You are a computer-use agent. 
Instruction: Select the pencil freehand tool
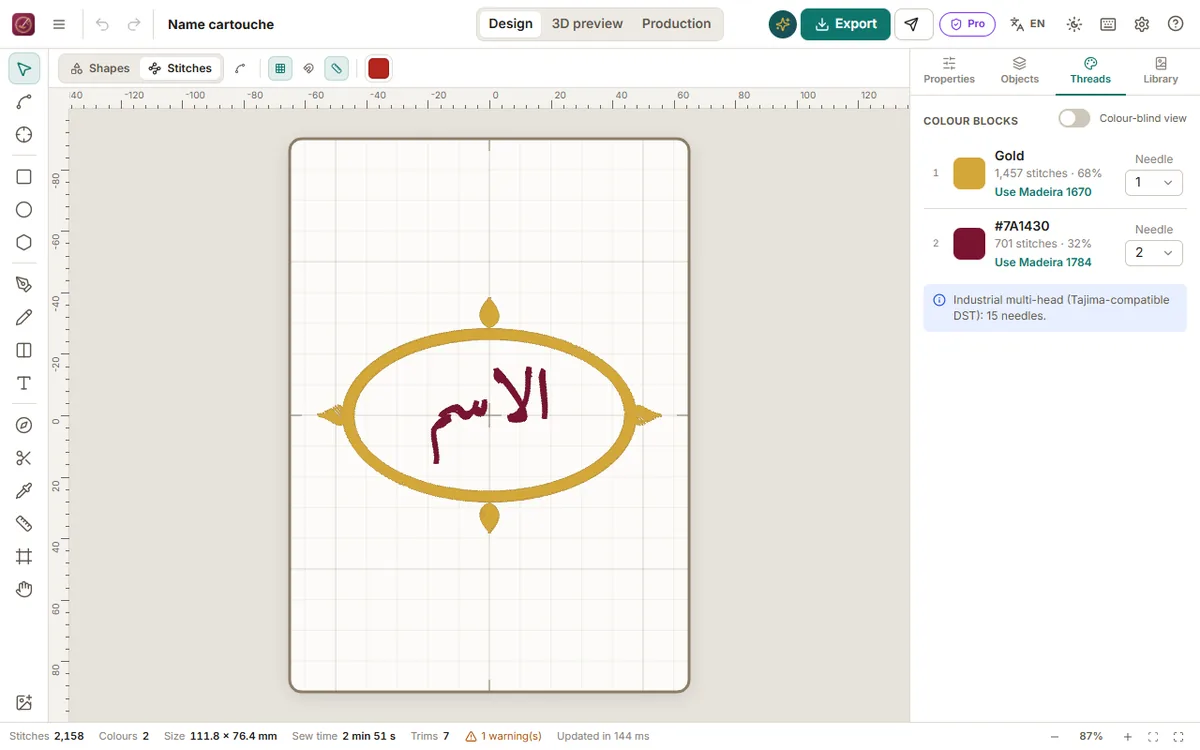[x=24, y=318]
